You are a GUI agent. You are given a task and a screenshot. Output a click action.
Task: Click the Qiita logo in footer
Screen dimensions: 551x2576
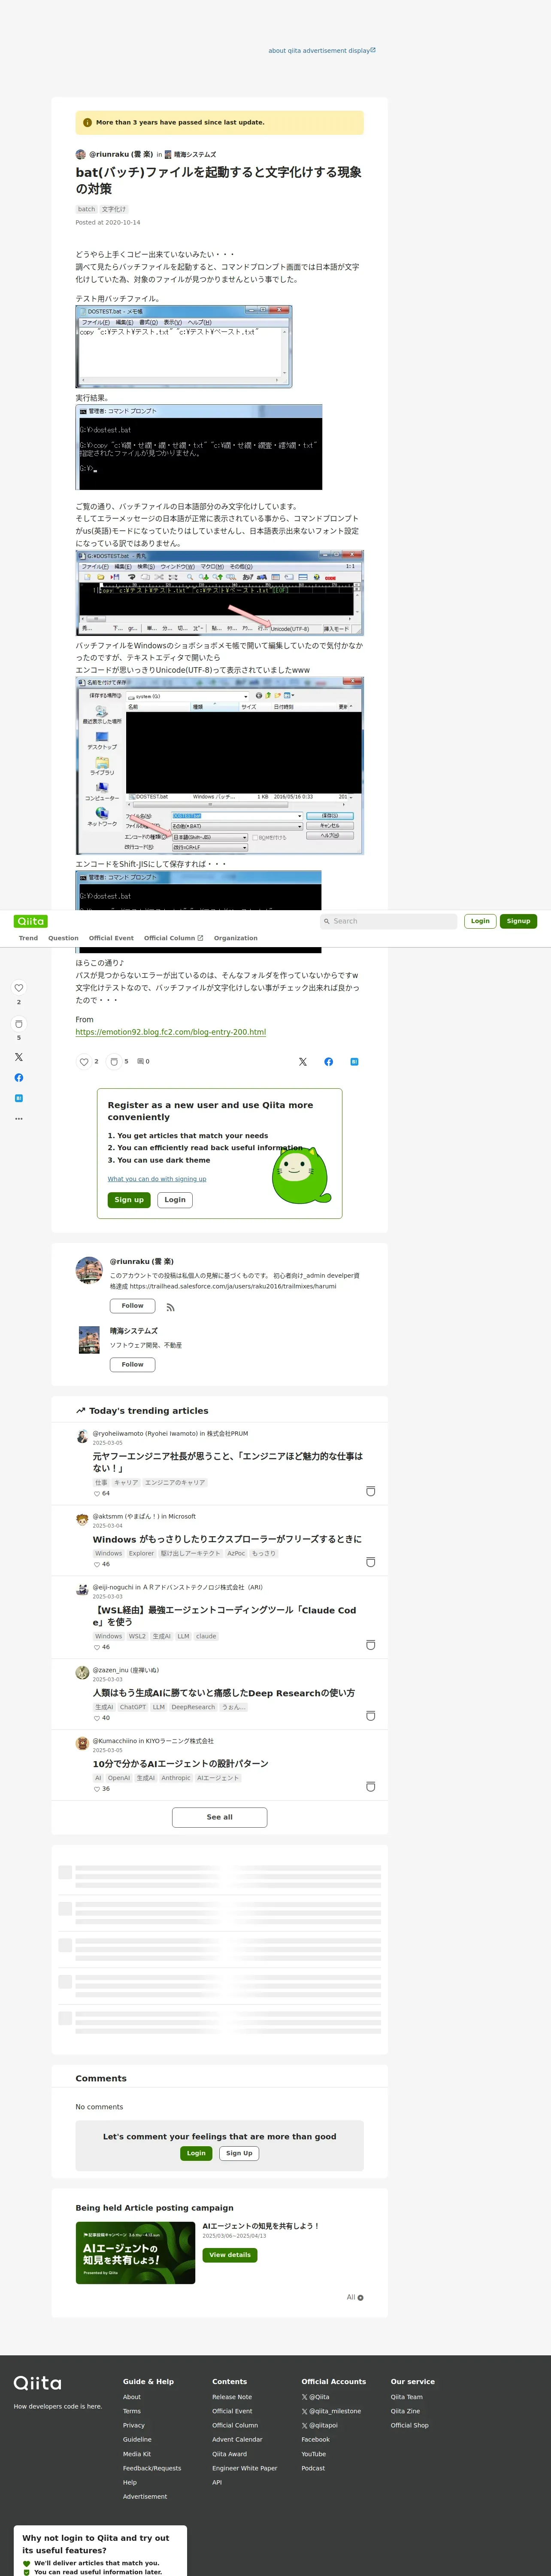click(38, 2383)
